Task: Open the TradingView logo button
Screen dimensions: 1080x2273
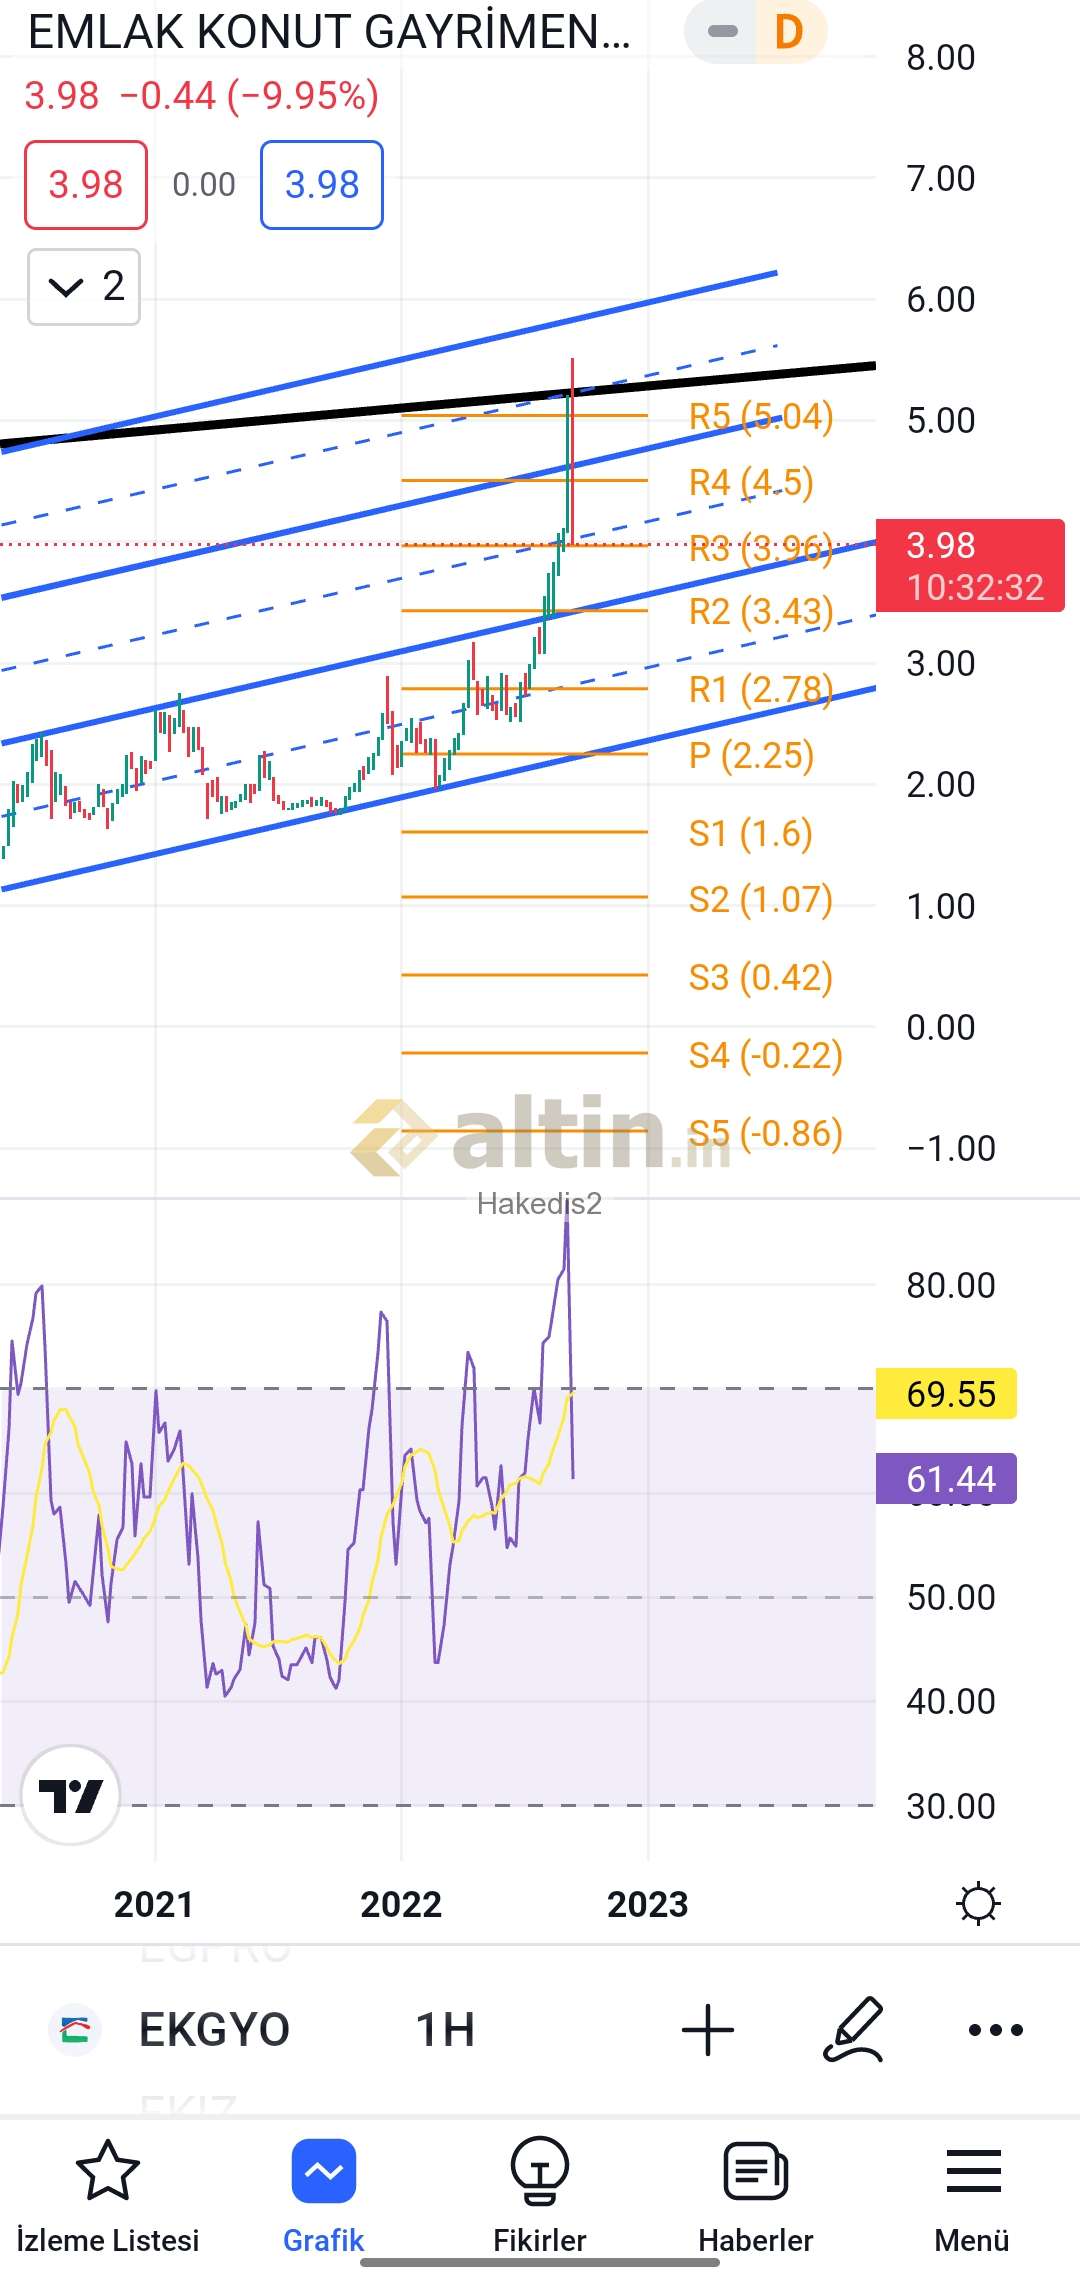Action: [x=70, y=1795]
